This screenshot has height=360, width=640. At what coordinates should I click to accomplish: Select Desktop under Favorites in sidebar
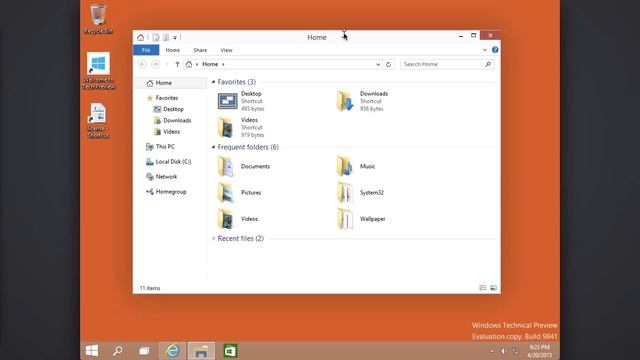170,109
